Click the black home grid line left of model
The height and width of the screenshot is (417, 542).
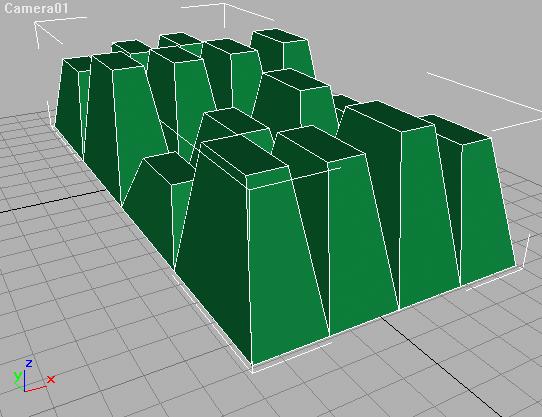click(52, 201)
